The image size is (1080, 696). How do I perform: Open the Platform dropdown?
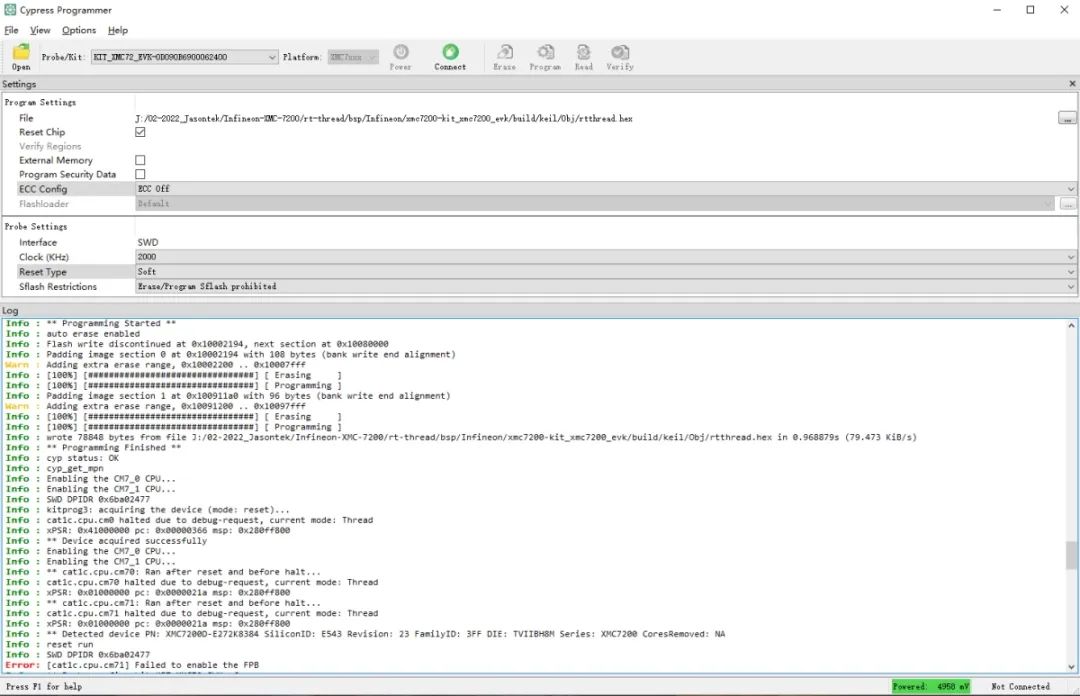(353, 57)
